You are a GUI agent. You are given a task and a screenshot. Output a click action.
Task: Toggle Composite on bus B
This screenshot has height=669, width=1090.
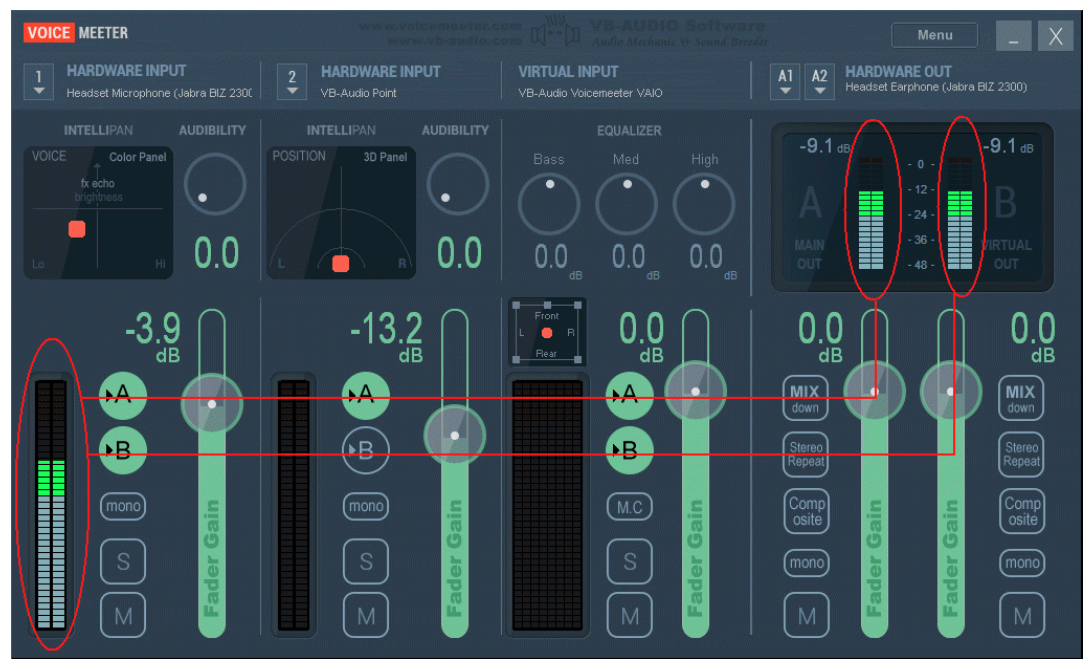(1022, 511)
